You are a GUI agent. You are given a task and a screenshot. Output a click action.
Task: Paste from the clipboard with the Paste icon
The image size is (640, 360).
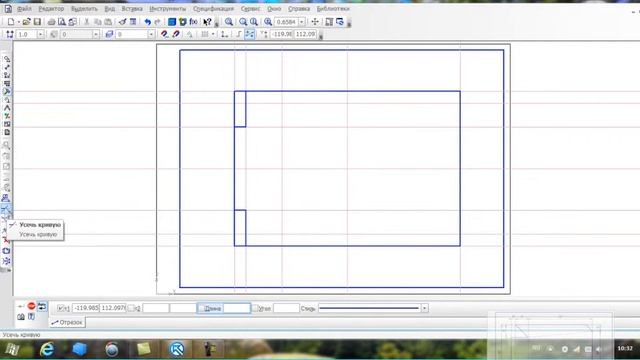pyautogui.click(x=108, y=22)
